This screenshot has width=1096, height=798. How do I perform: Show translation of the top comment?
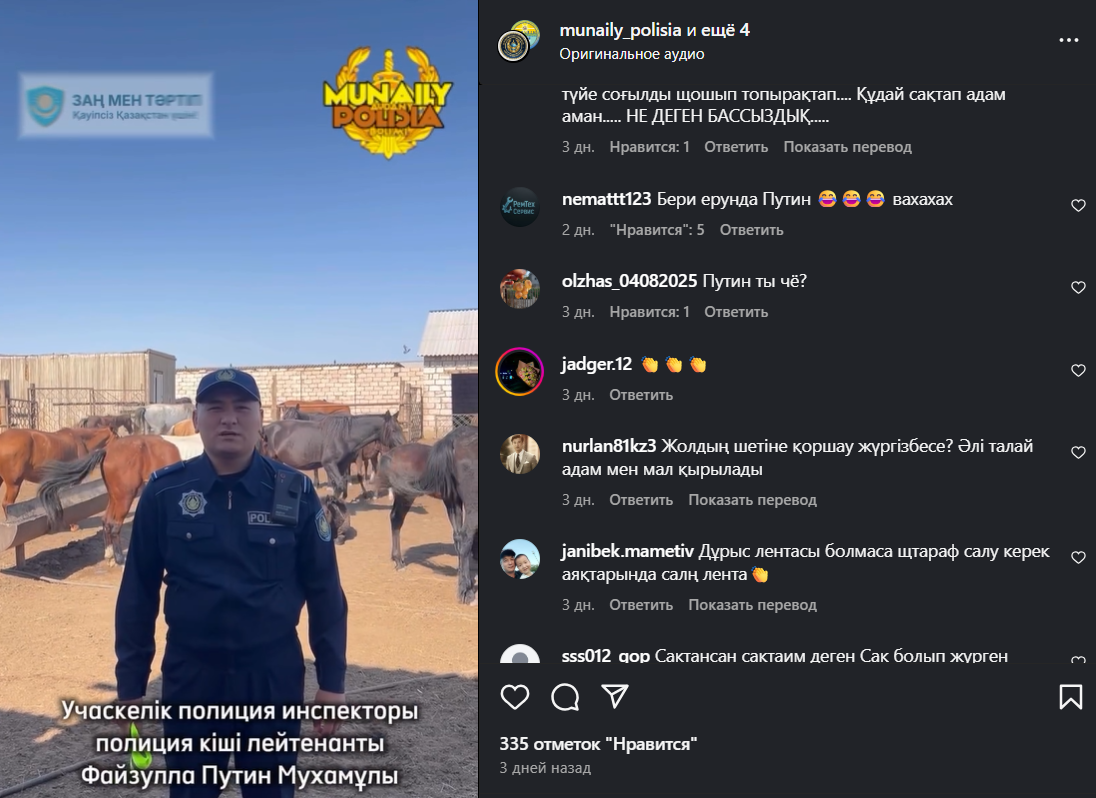point(847,147)
